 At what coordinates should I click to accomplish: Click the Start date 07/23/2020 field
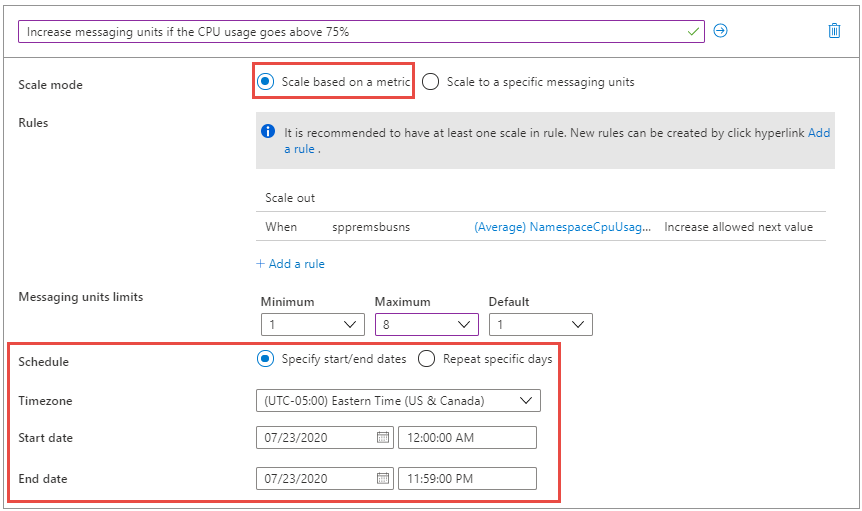(x=315, y=438)
